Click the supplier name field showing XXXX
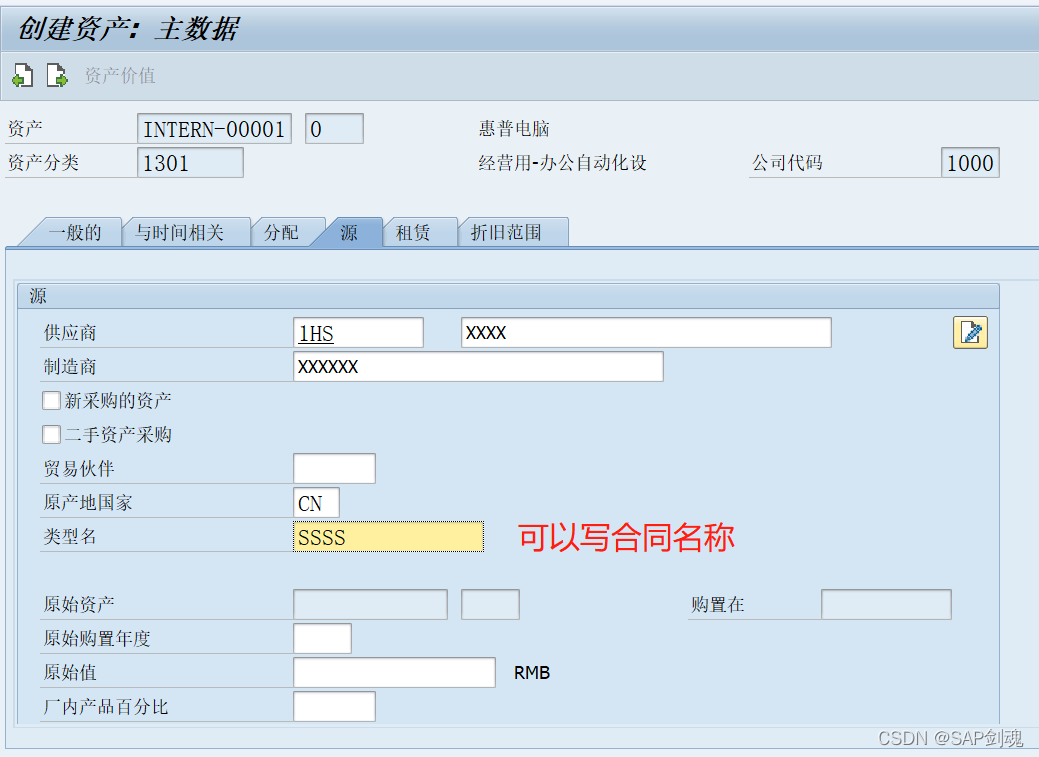This screenshot has width=1039, height=757. 646,333
